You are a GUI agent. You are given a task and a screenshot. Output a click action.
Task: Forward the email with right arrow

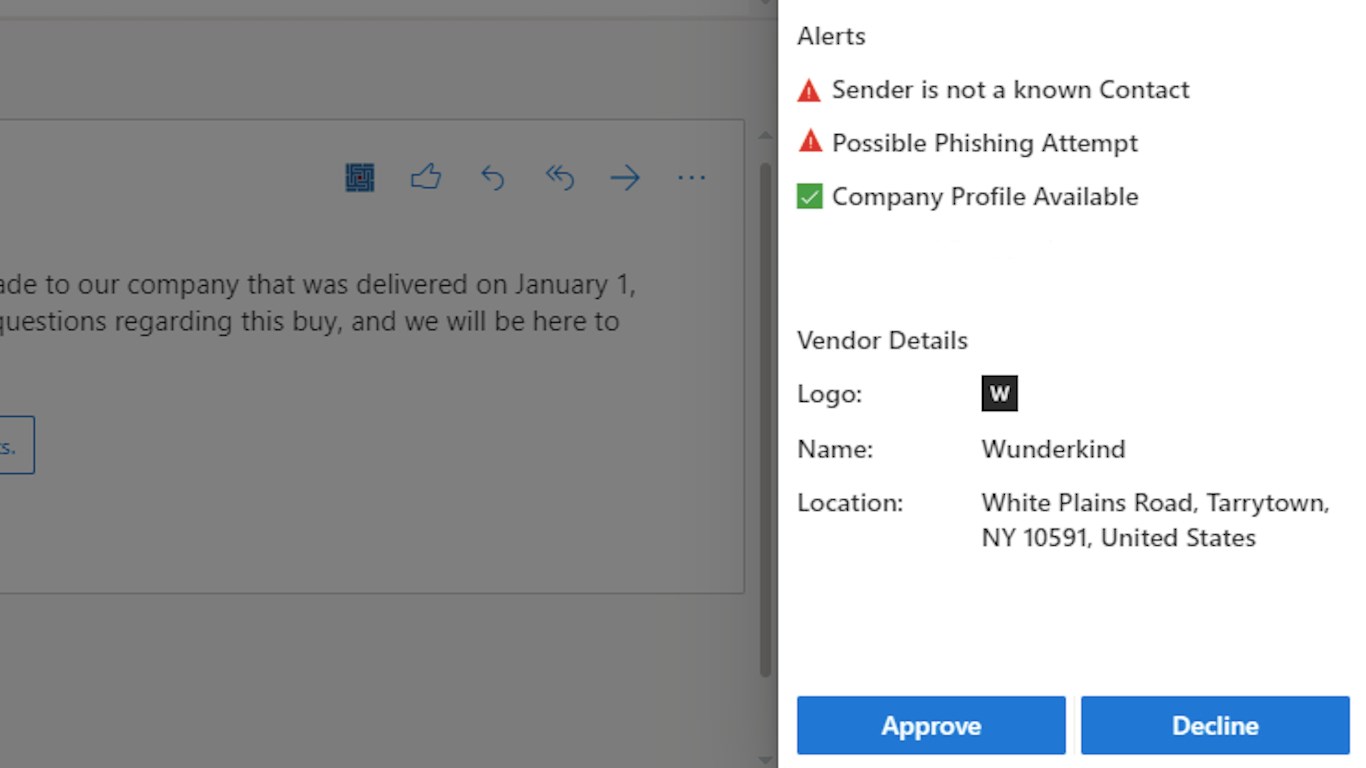click(625, 178)
